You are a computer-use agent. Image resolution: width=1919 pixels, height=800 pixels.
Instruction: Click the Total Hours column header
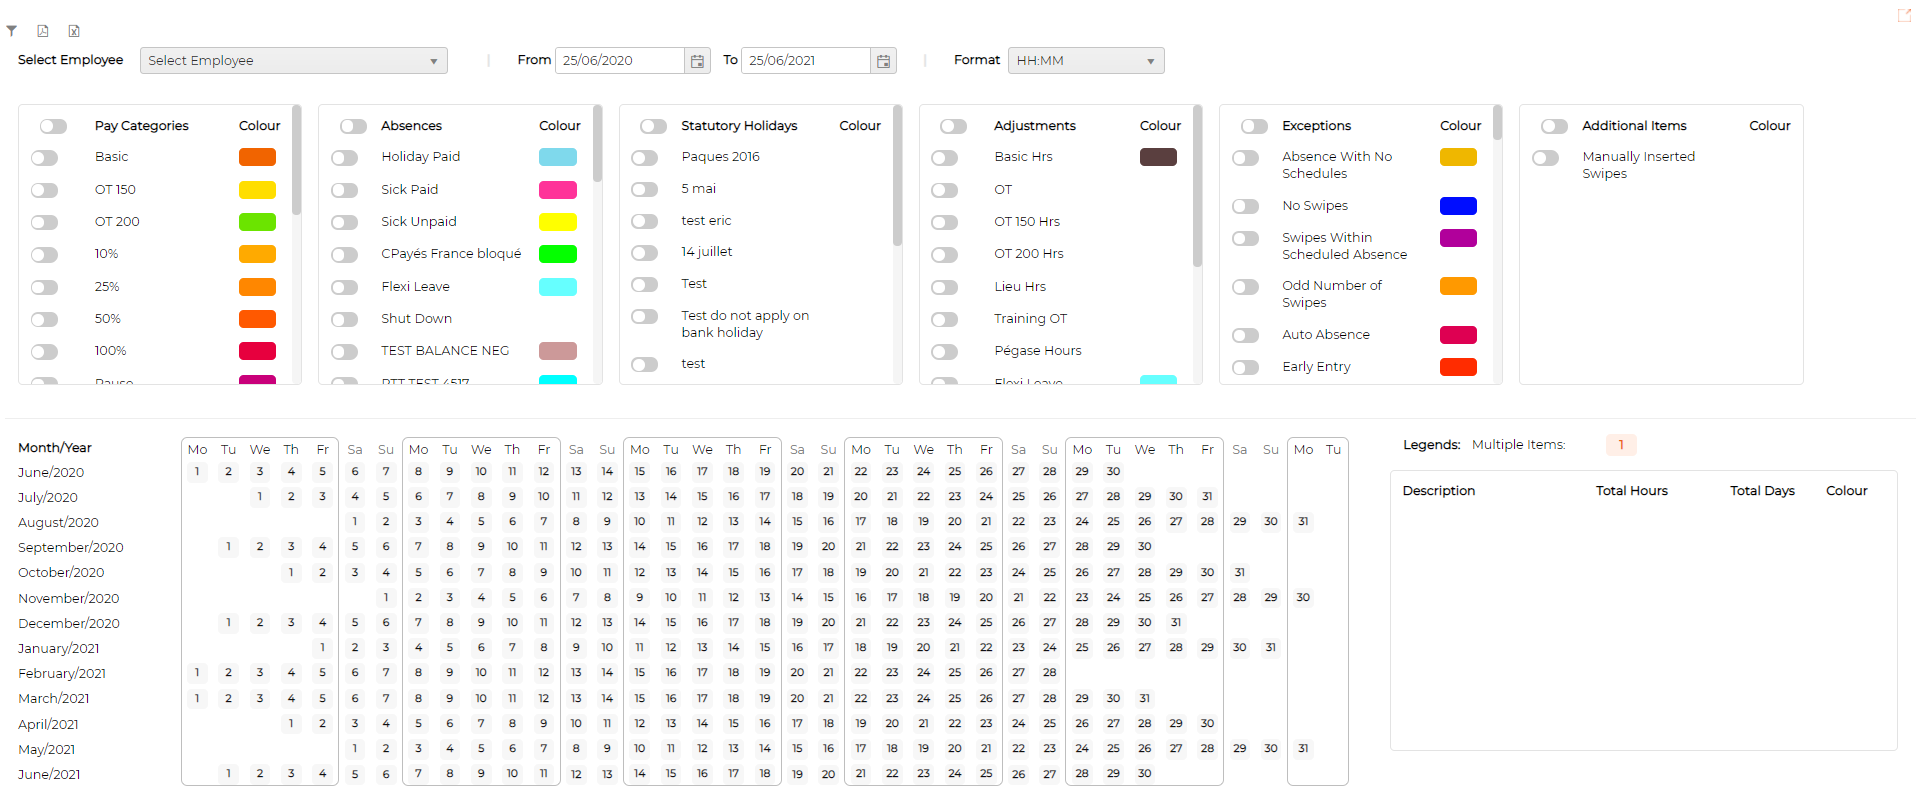(1632, 491)
